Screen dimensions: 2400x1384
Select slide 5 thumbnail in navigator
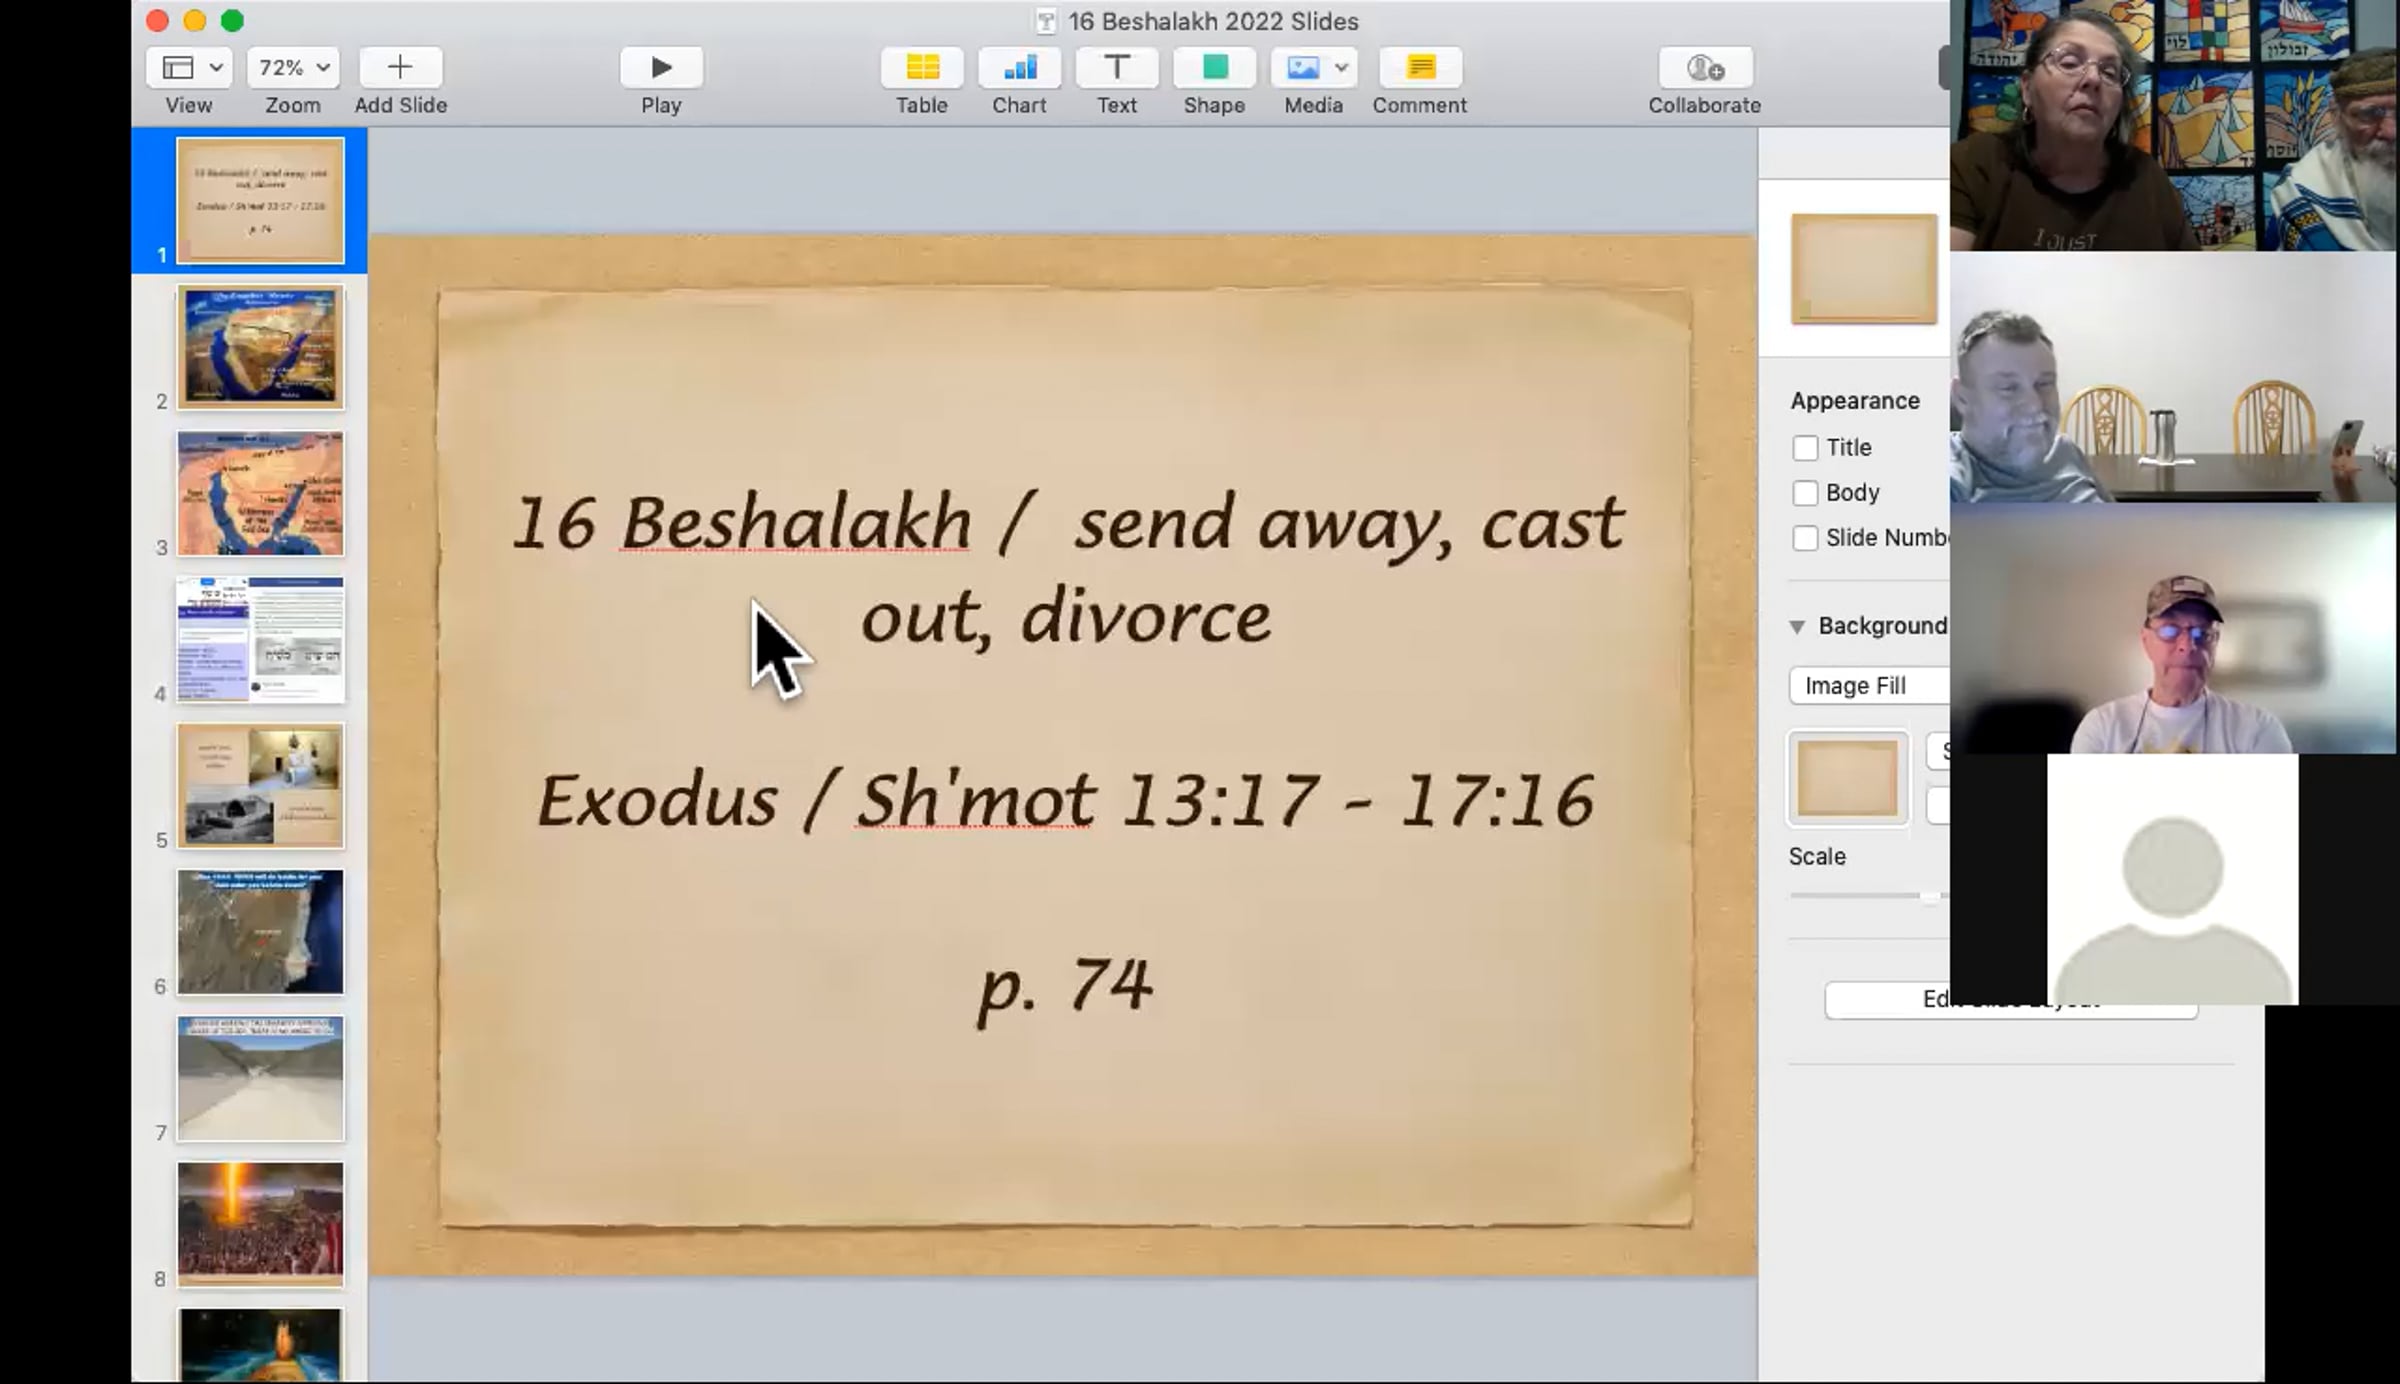[x=260, y=786]
